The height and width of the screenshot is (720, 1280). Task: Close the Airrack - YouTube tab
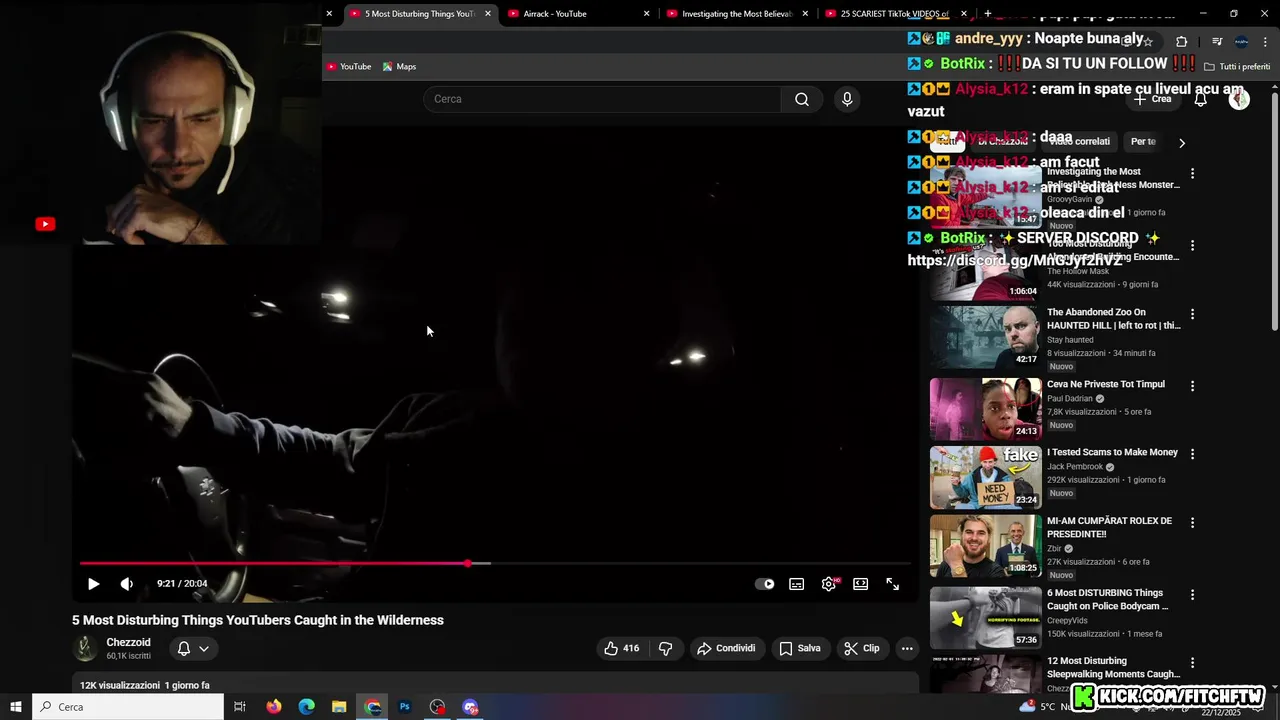pos(647,14)
